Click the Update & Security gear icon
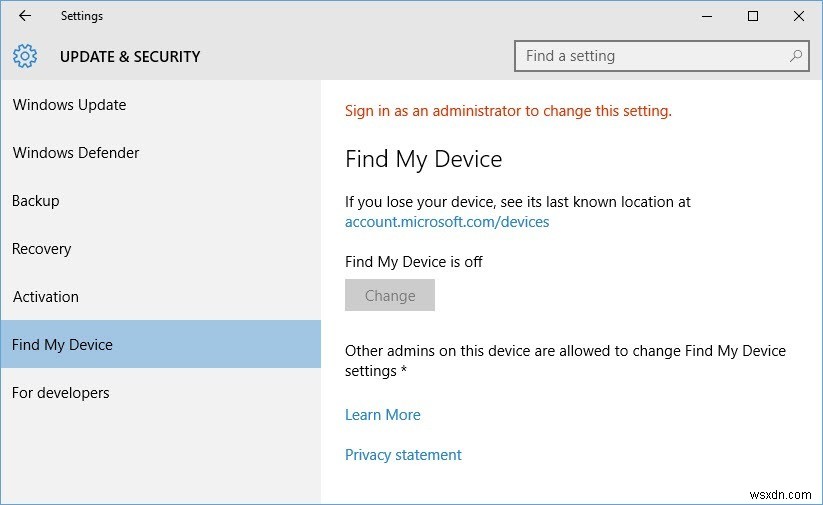This screenshot has width=823, height=505. click(x=25, y=56)
